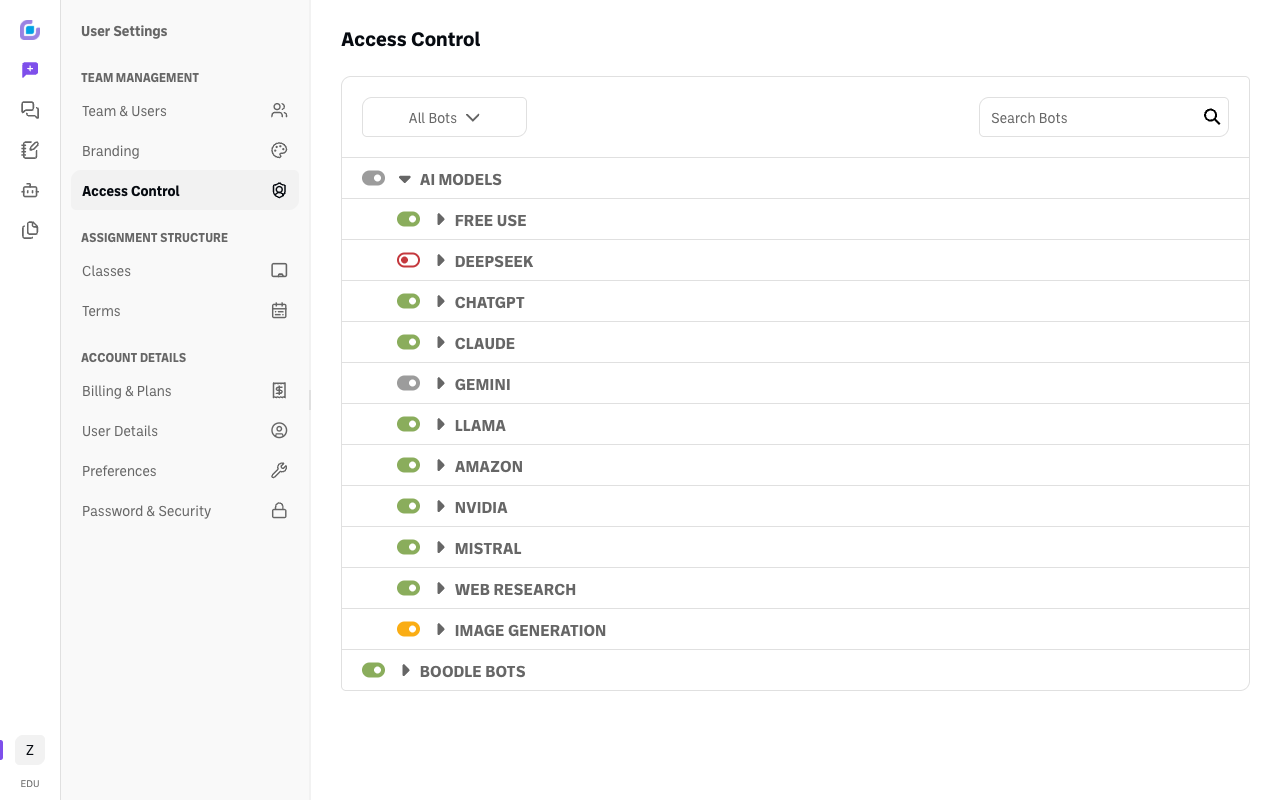Click the users icon beside Team & Users
The height and width of the screenshot is (800, 1280).
[279, 110]
